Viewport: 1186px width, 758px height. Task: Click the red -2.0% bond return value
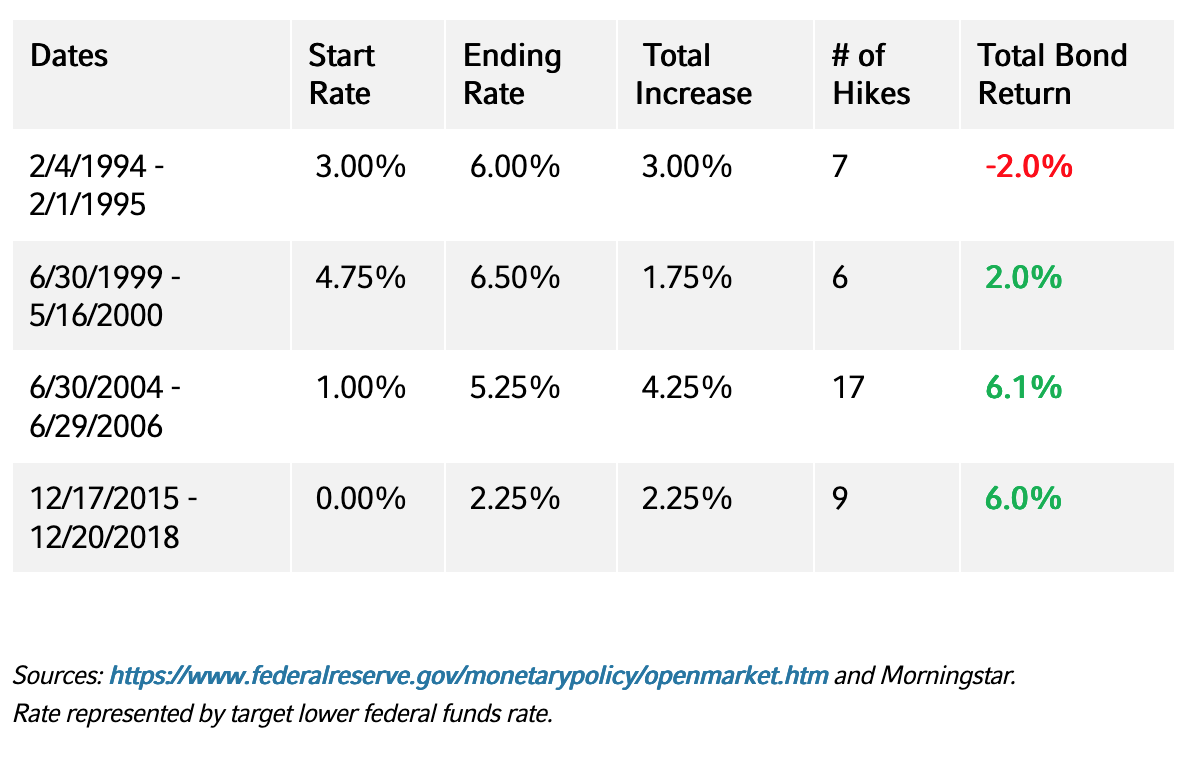point(1029,166)
